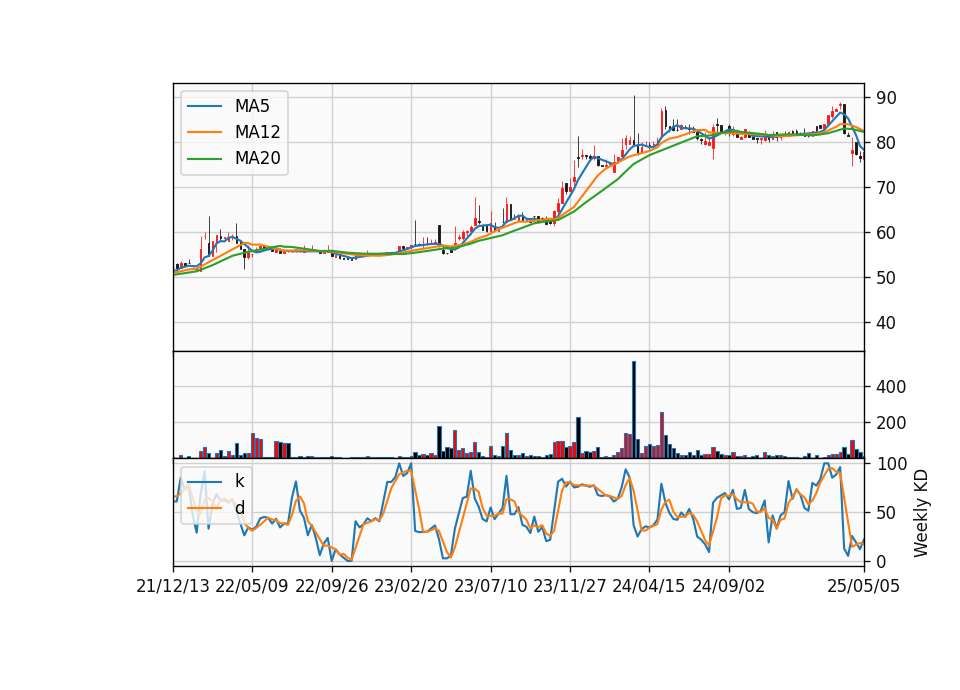This screenshot has width=960, height=690.
Task: Click the green MA20 legend line sample
Action: click(x=204, y=158)
